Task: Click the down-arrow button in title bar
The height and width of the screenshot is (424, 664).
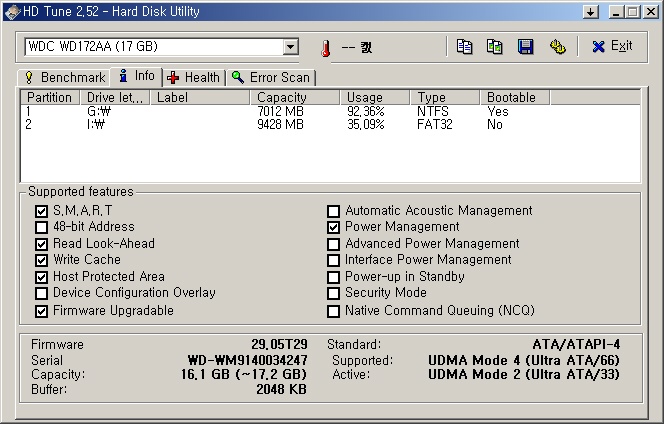Action: 591,12
